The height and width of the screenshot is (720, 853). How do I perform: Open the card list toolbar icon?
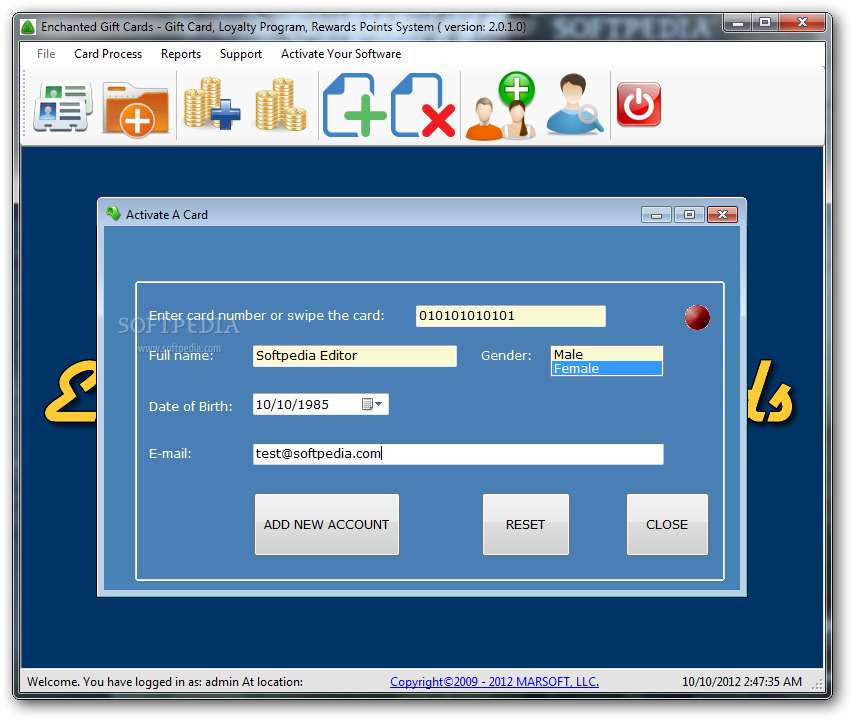[x=63, y=107]
